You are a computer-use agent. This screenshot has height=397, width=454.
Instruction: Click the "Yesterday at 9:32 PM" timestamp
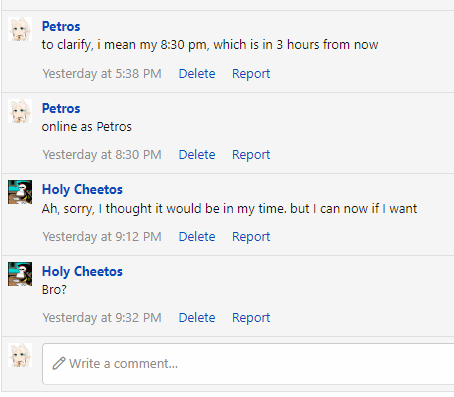click(x=102, y=318)
